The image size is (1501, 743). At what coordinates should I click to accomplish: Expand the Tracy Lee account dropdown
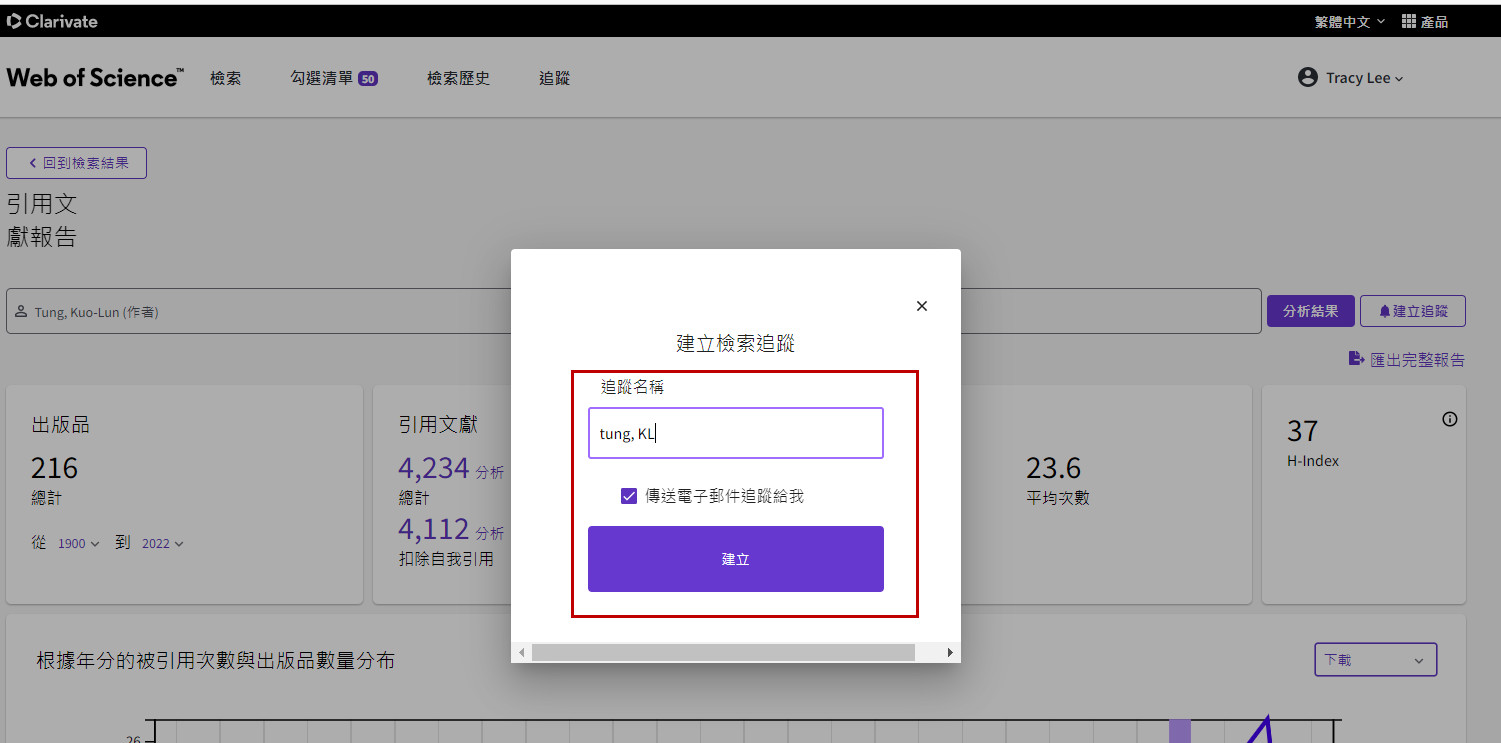(1365, 78)
